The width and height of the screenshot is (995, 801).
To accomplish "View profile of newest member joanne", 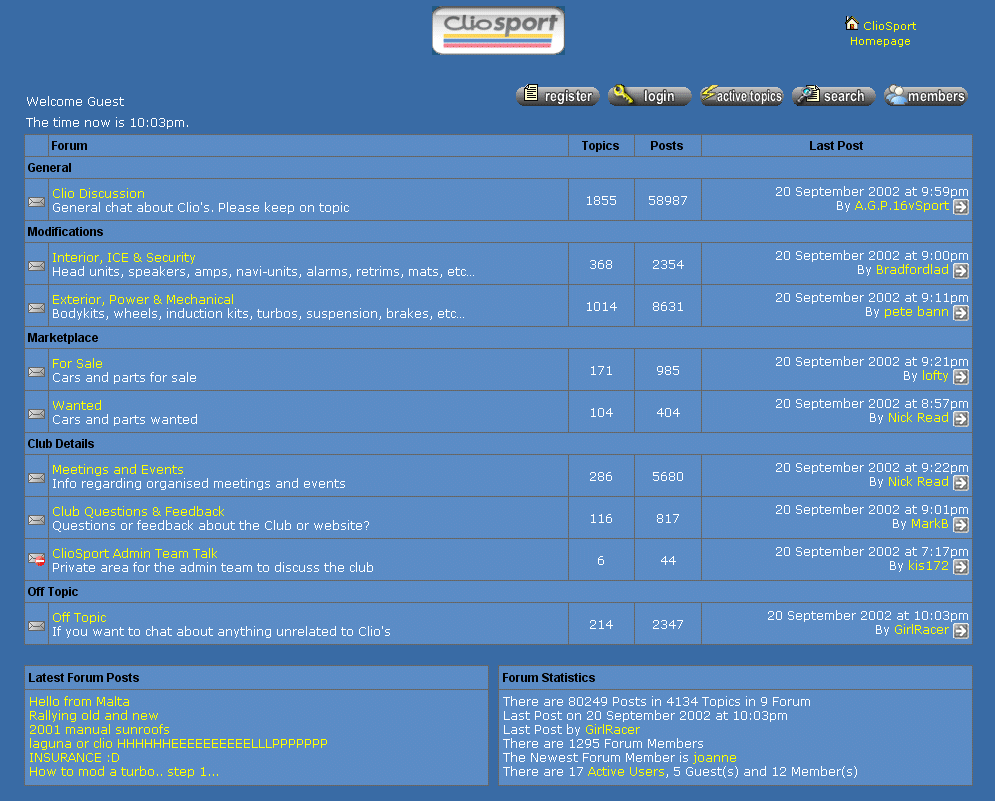I will pyautogui.click(x=714, y=758).
